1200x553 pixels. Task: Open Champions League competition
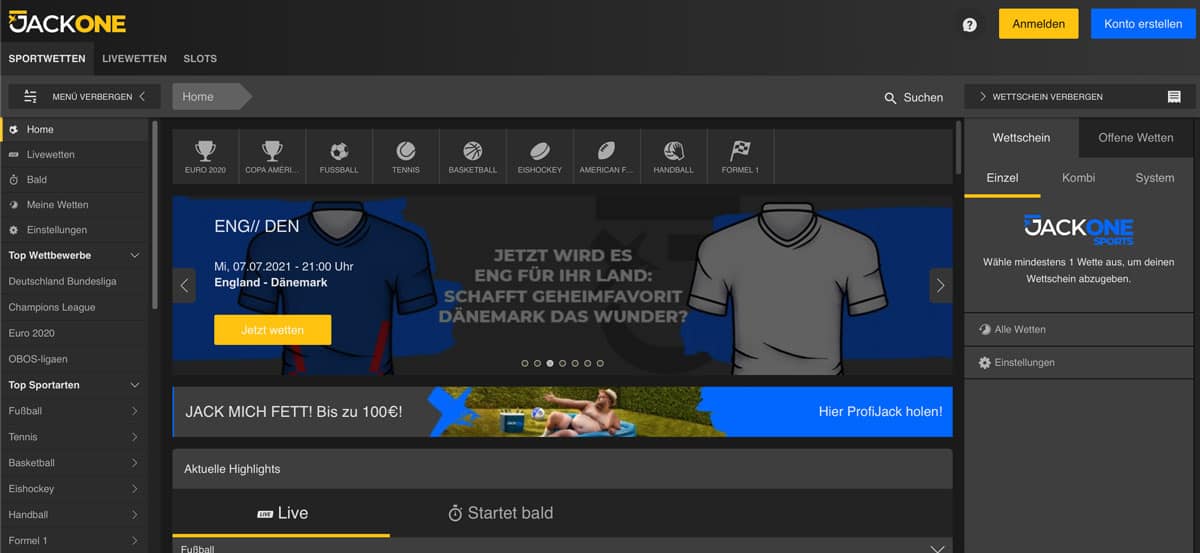tap(75, 307)
